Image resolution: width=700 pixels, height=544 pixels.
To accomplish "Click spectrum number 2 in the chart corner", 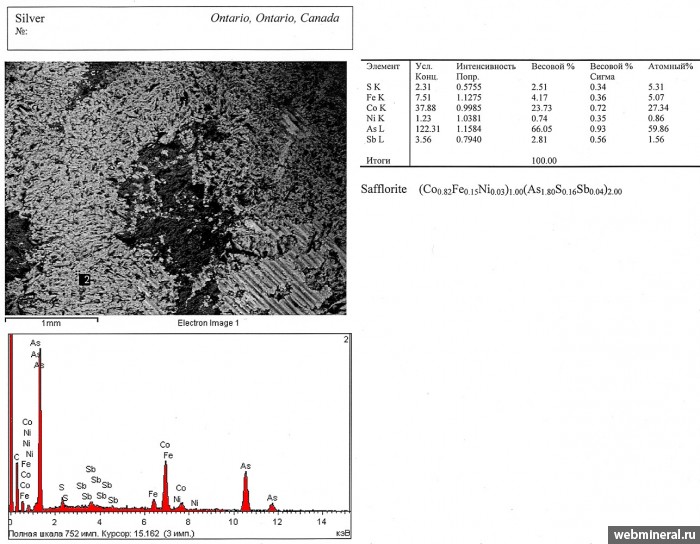I will pyautogui.click(x=346, y=340).
